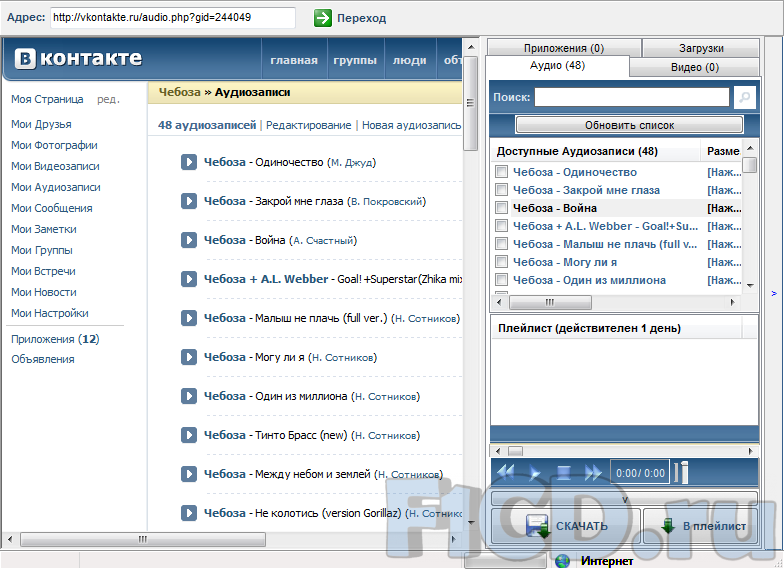Switch to the Приложения (0) tab

(564, 48)
